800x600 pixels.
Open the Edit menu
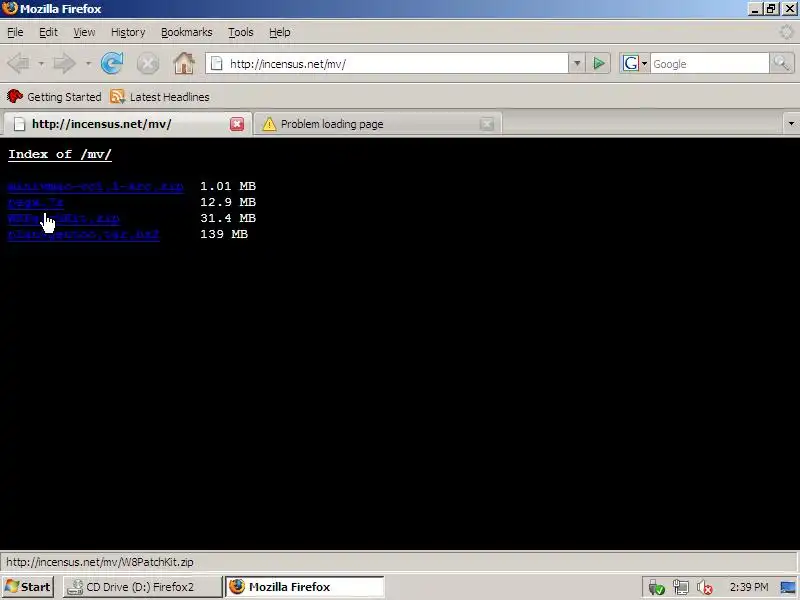[x=48, y=32]
